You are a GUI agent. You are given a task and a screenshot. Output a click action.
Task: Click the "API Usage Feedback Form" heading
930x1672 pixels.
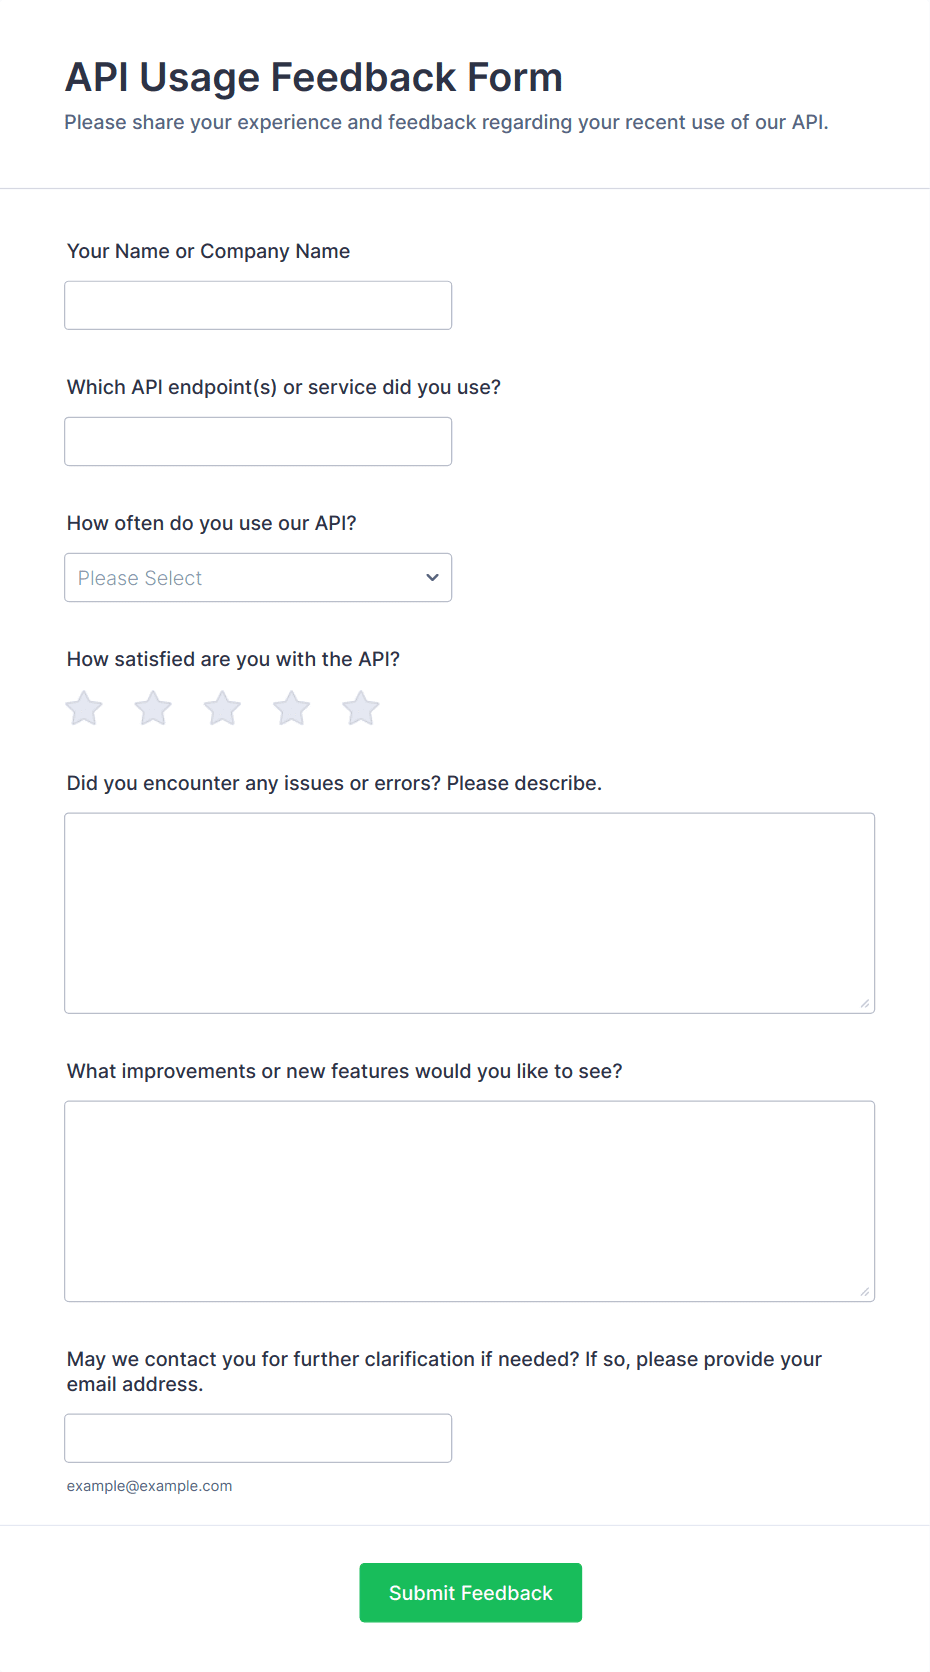coord(314,78)
